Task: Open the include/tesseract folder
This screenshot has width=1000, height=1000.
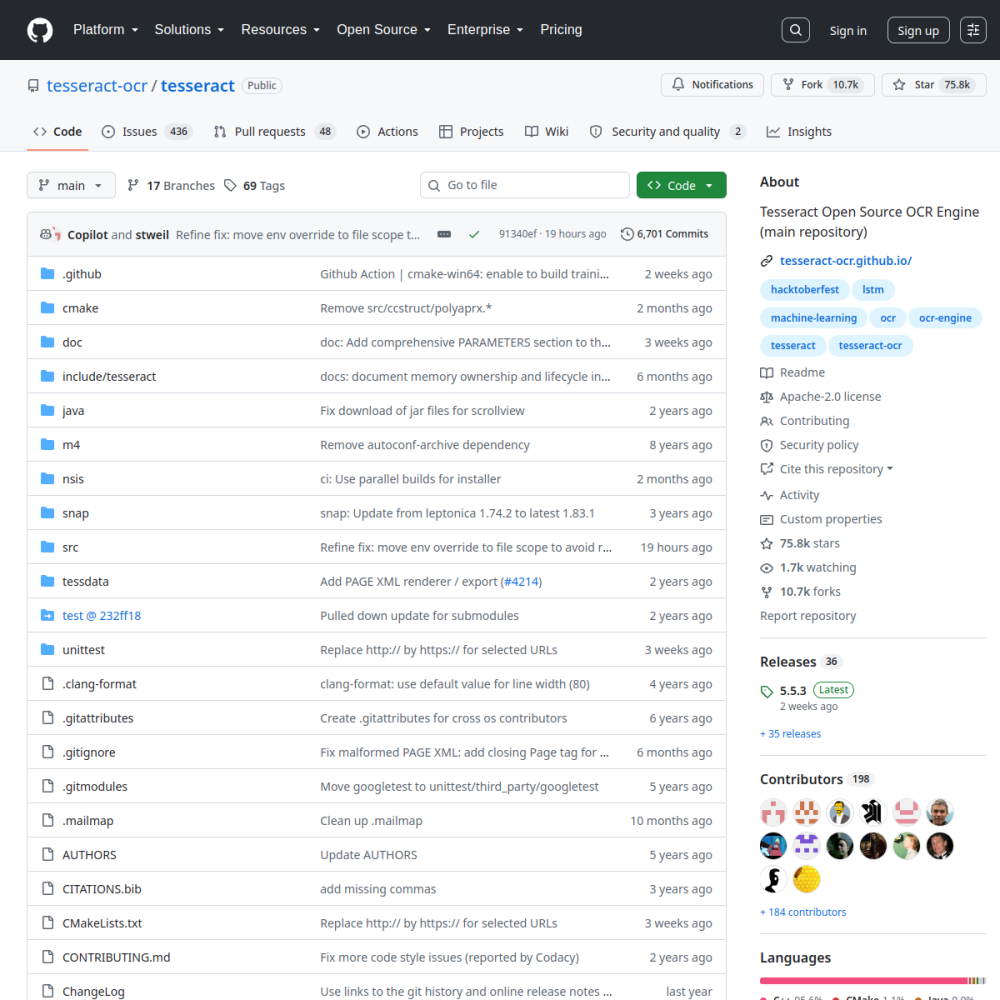Action: pos(109,377)
